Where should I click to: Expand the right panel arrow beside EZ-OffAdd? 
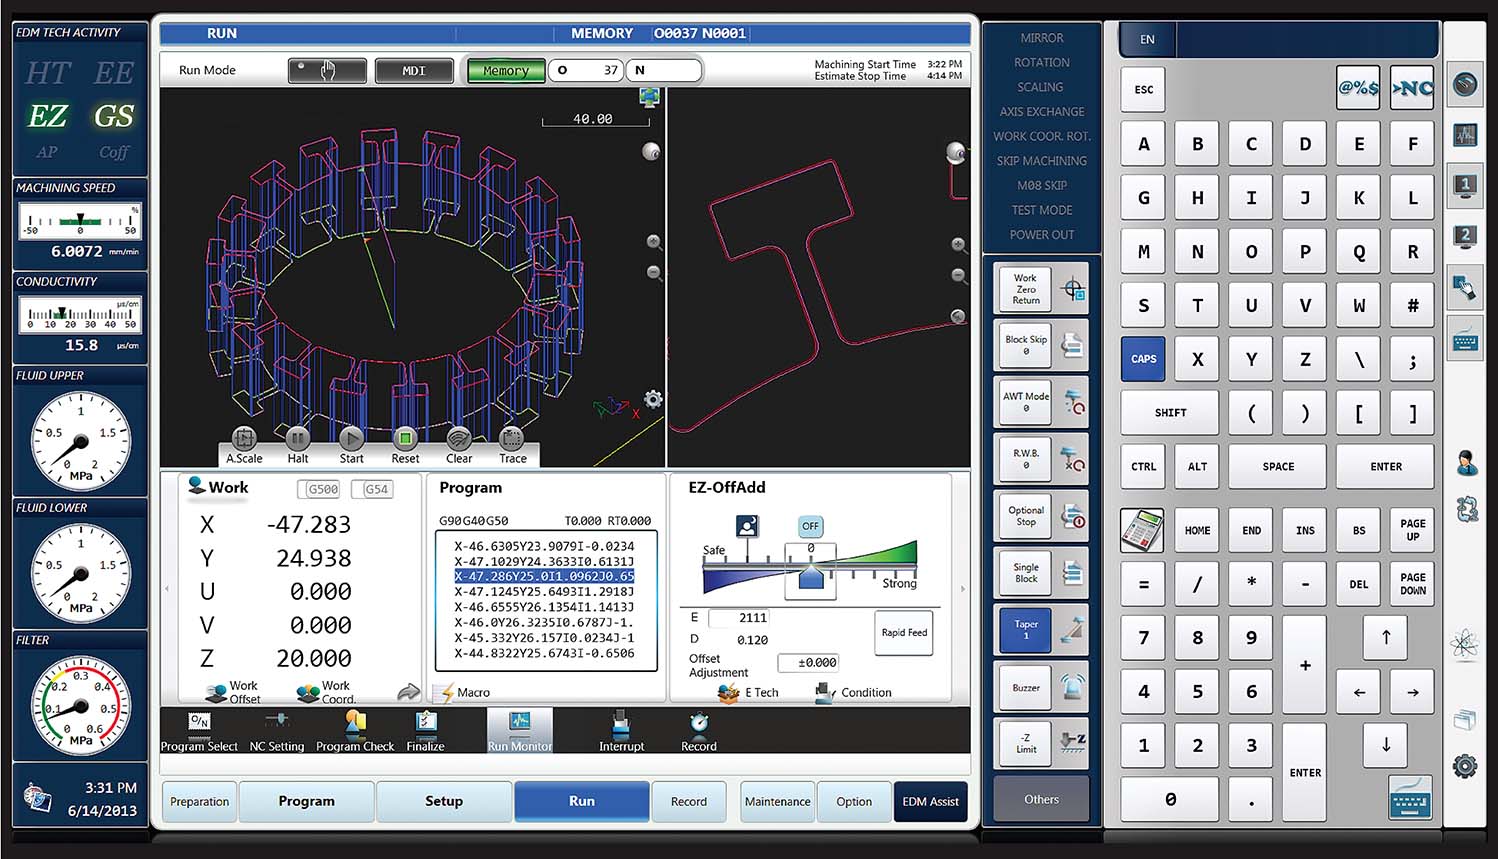click(963, 589)
